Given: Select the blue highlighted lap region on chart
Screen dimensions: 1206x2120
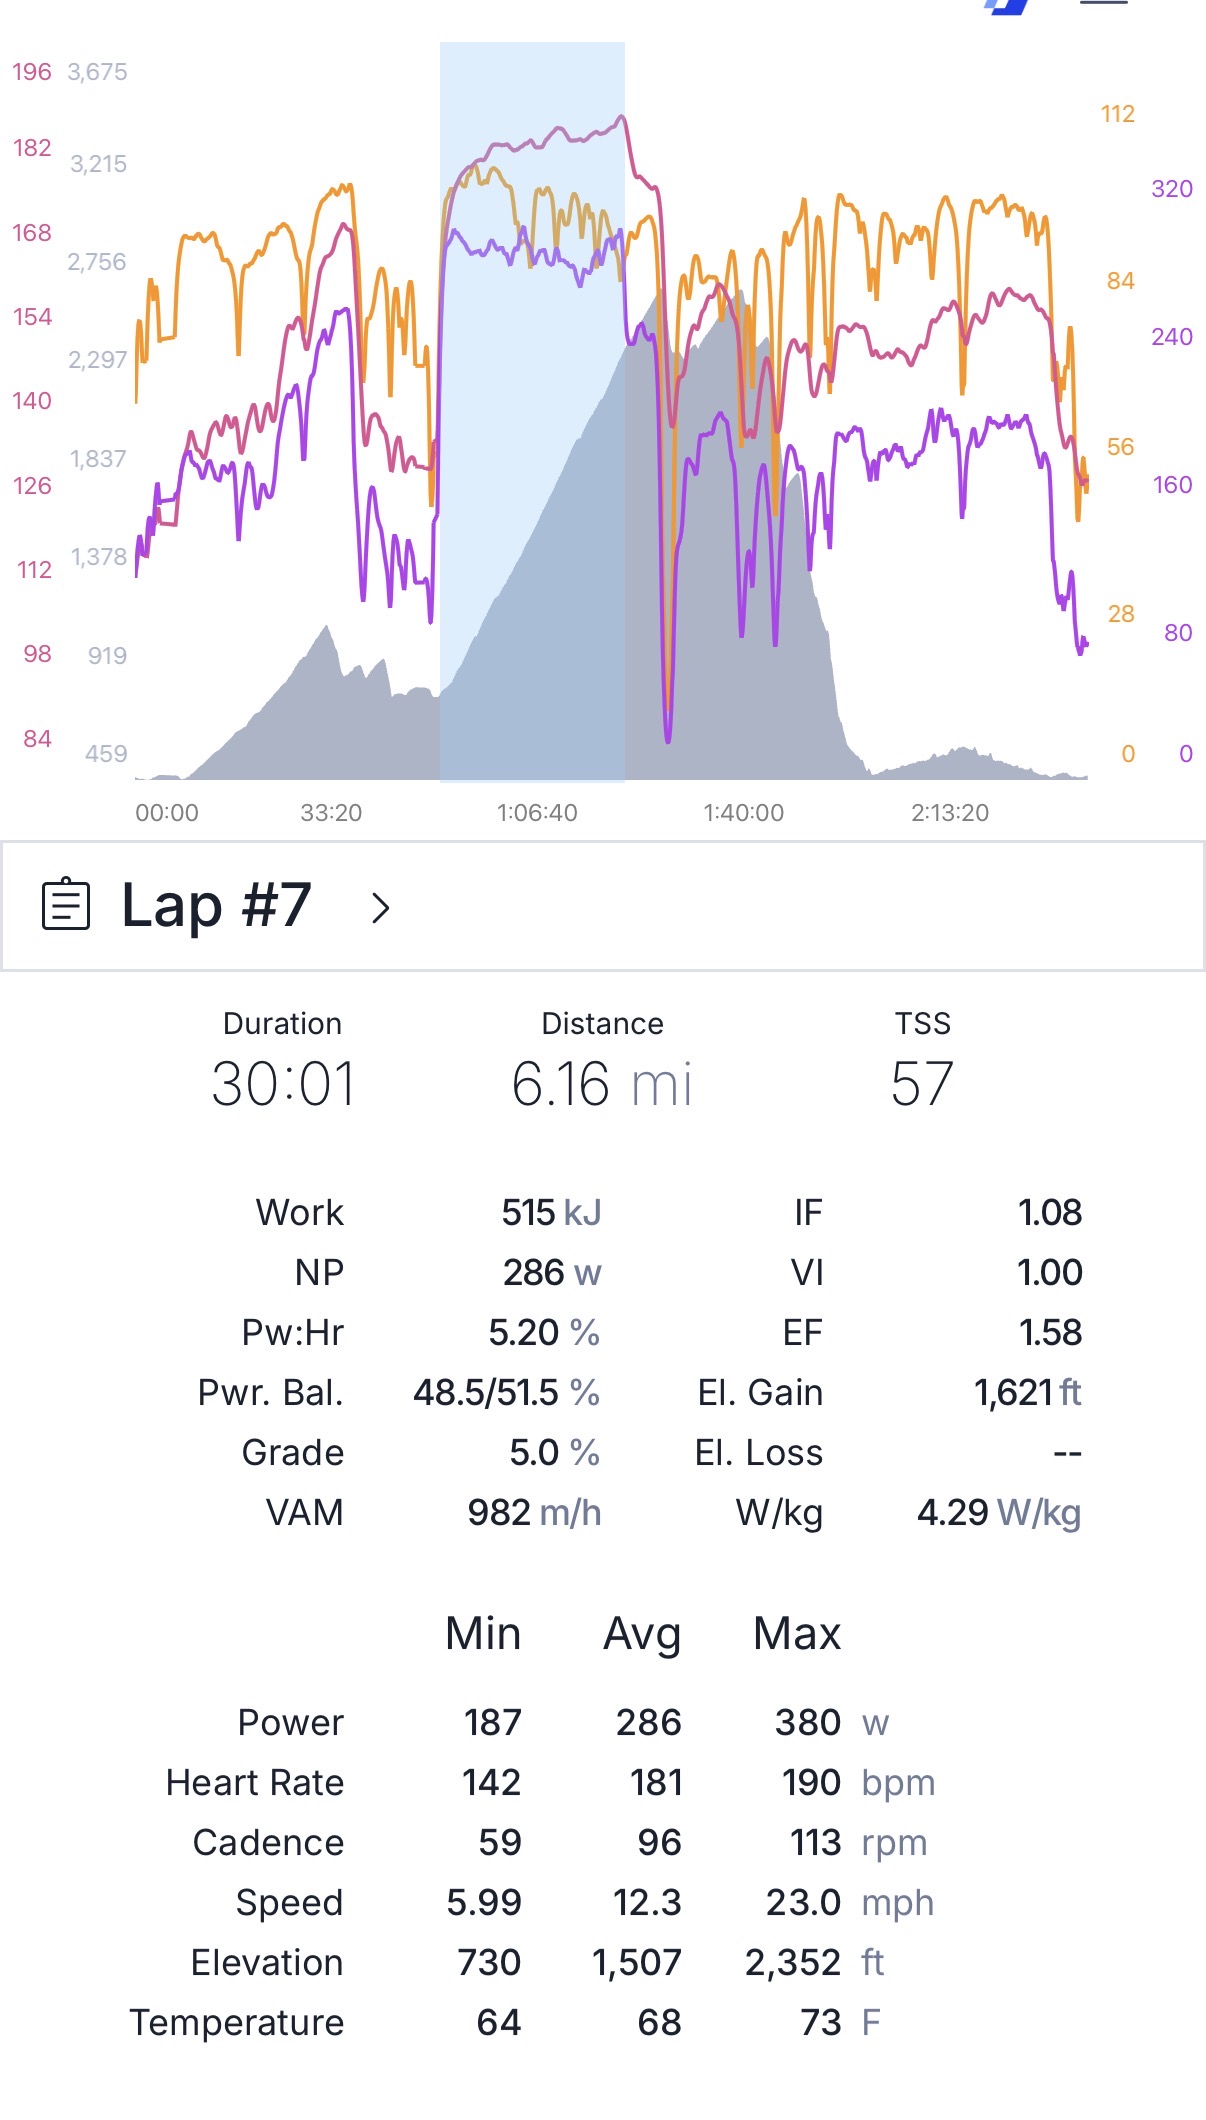Looking at the screenshot, I should point(532,411).
